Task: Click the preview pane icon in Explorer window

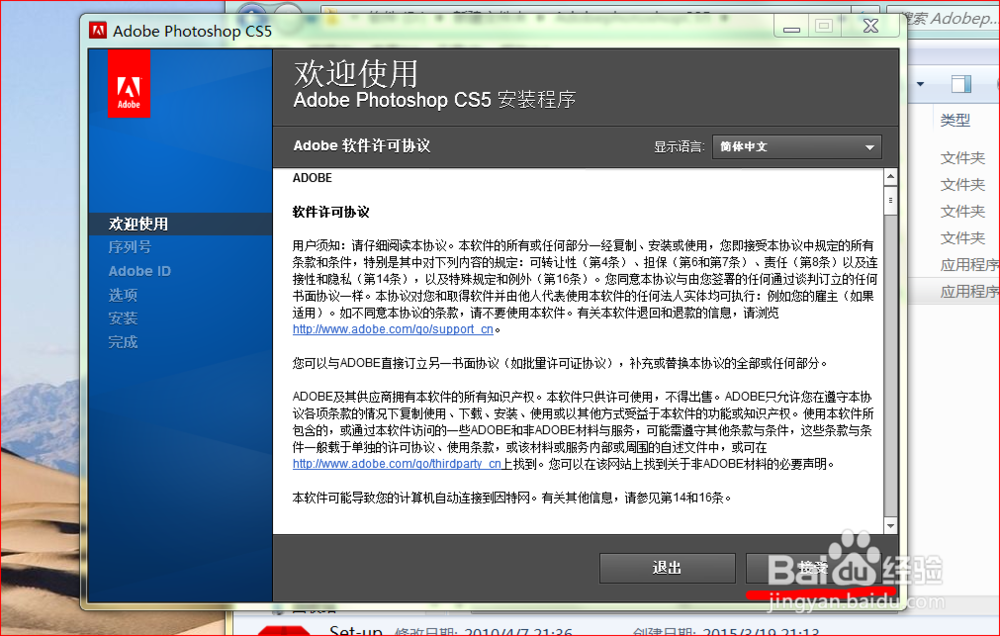Action: click(x=961, y=84)
